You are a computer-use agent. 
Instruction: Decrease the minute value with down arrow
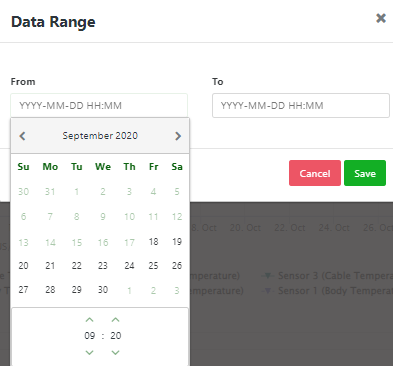pyautogui.click(x=115, y=352)
